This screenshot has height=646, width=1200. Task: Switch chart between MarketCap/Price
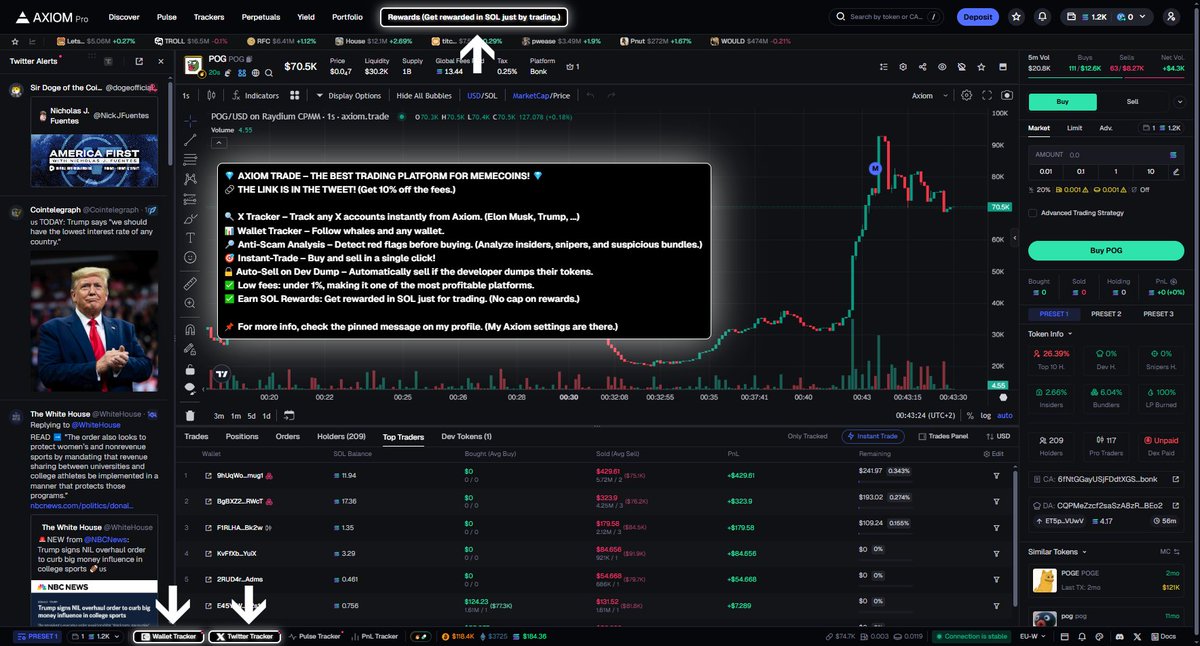[541, 96]
